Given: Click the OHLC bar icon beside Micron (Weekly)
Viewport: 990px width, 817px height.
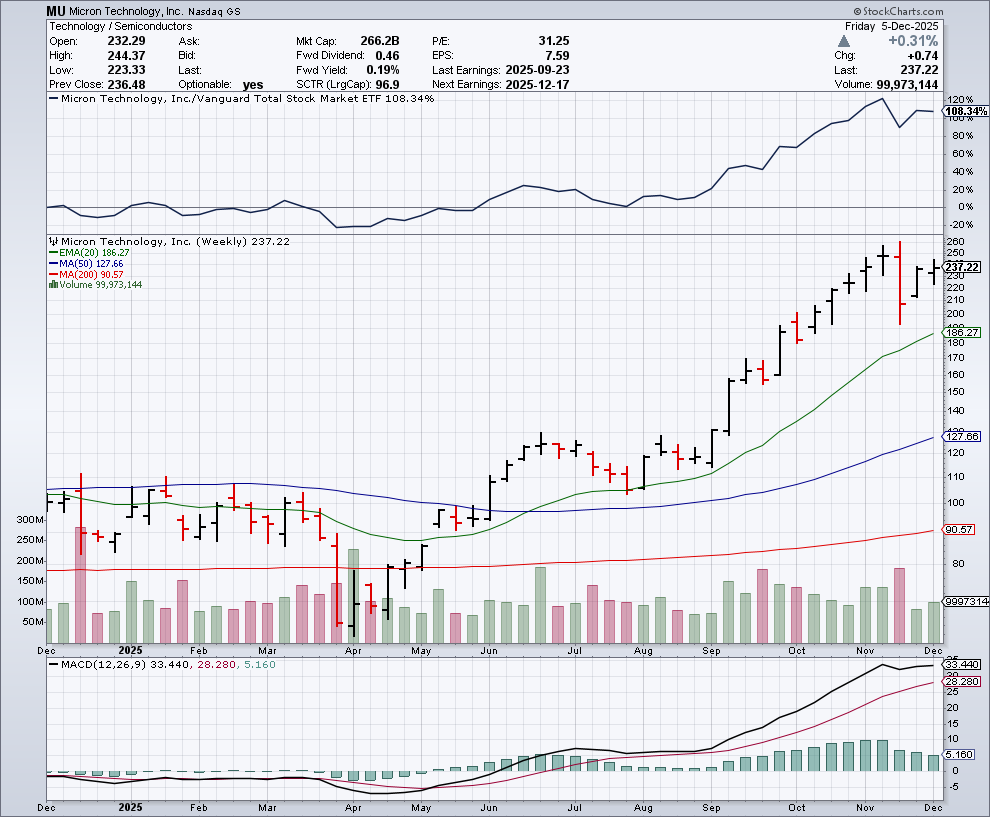Looking at the screenshot, I should (x=53, y=241).
